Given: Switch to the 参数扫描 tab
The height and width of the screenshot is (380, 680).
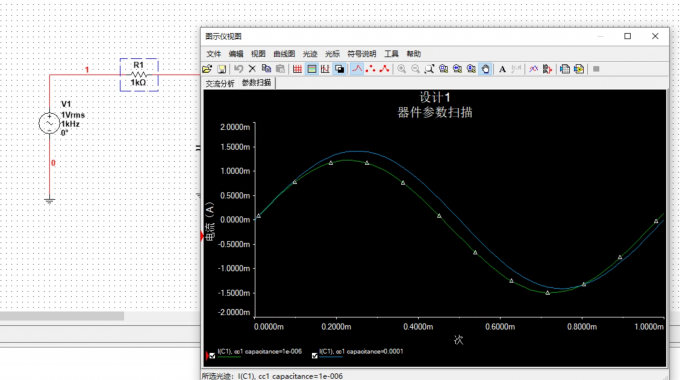Looking at the screenshot, I should [x=256, y=83].
